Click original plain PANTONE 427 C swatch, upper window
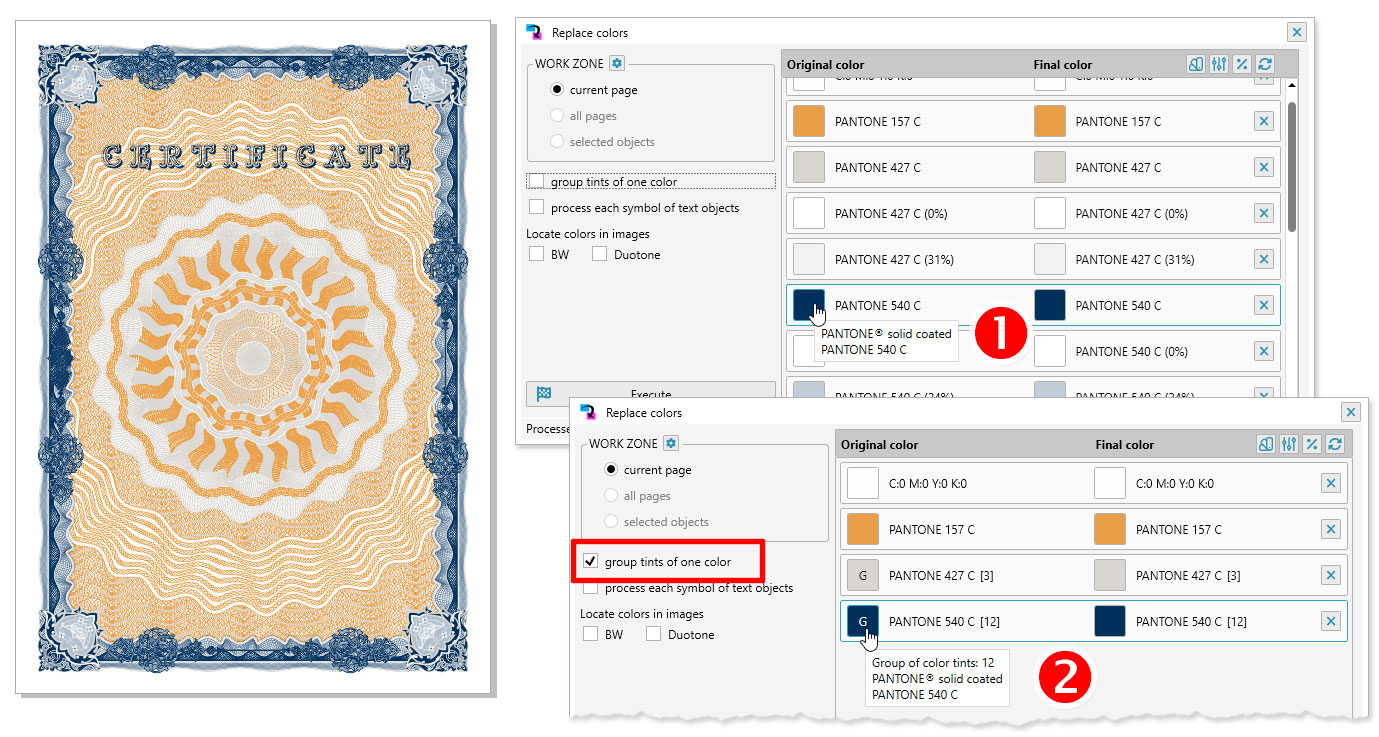Viewport: 1379px width, 737px height. point(808,167)
